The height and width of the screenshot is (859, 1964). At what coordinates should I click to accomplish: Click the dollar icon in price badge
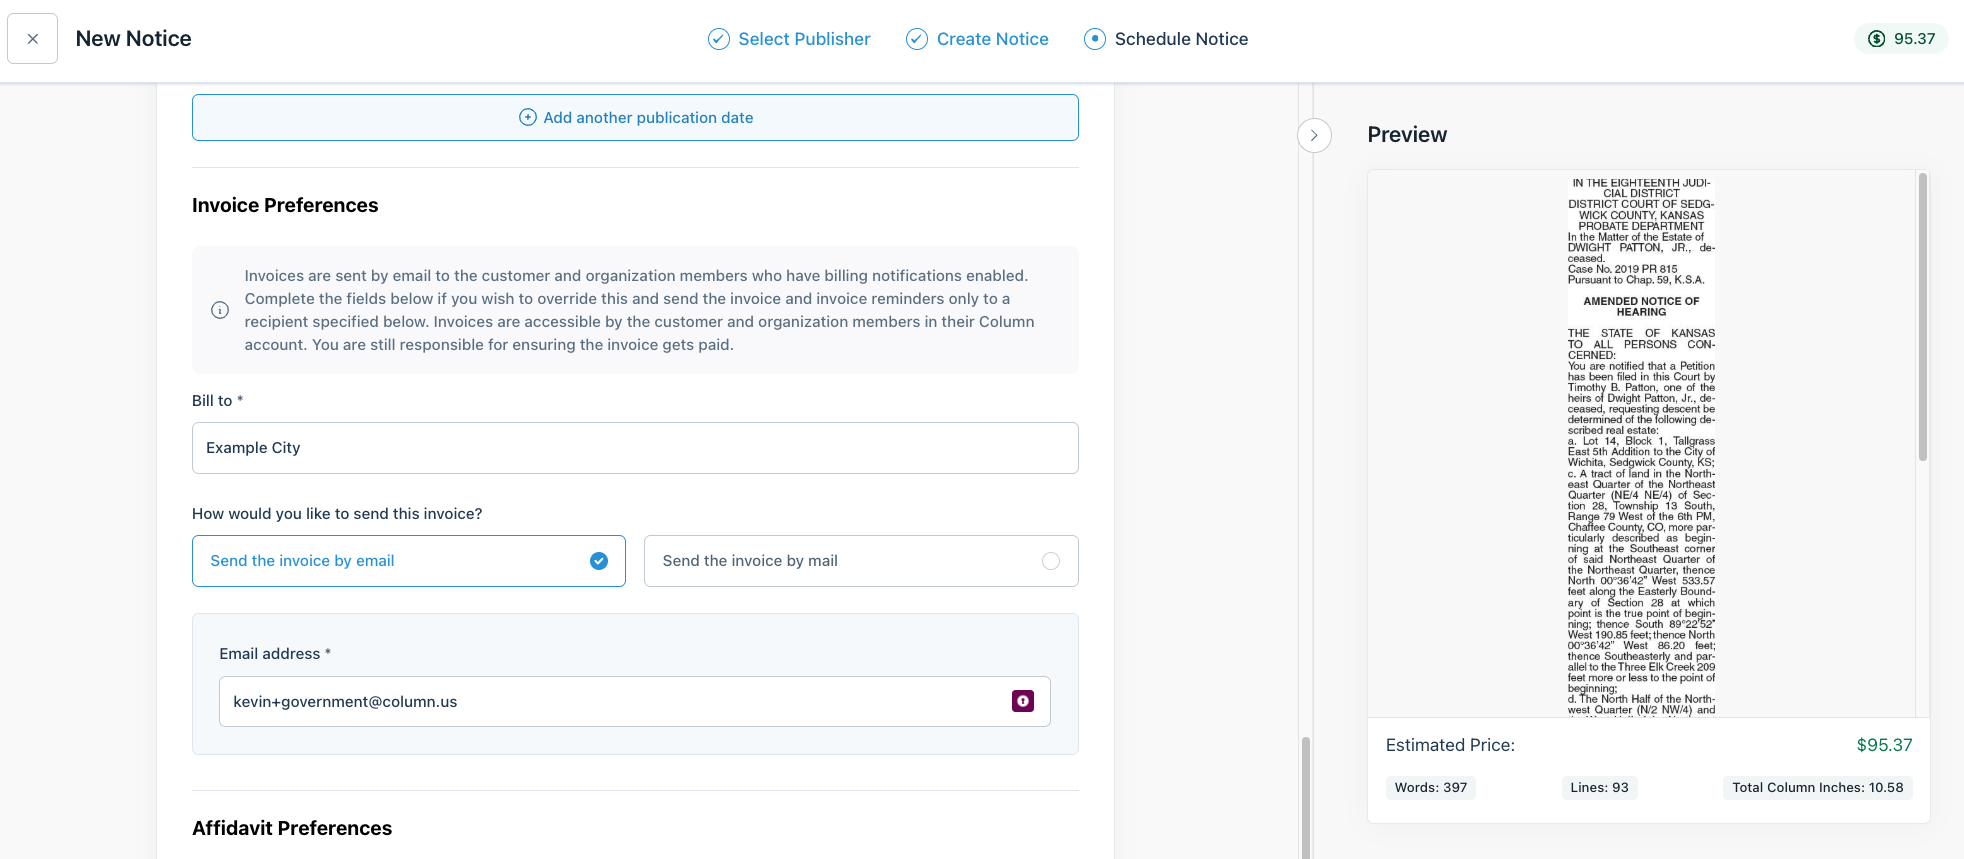click(1877, 39)
